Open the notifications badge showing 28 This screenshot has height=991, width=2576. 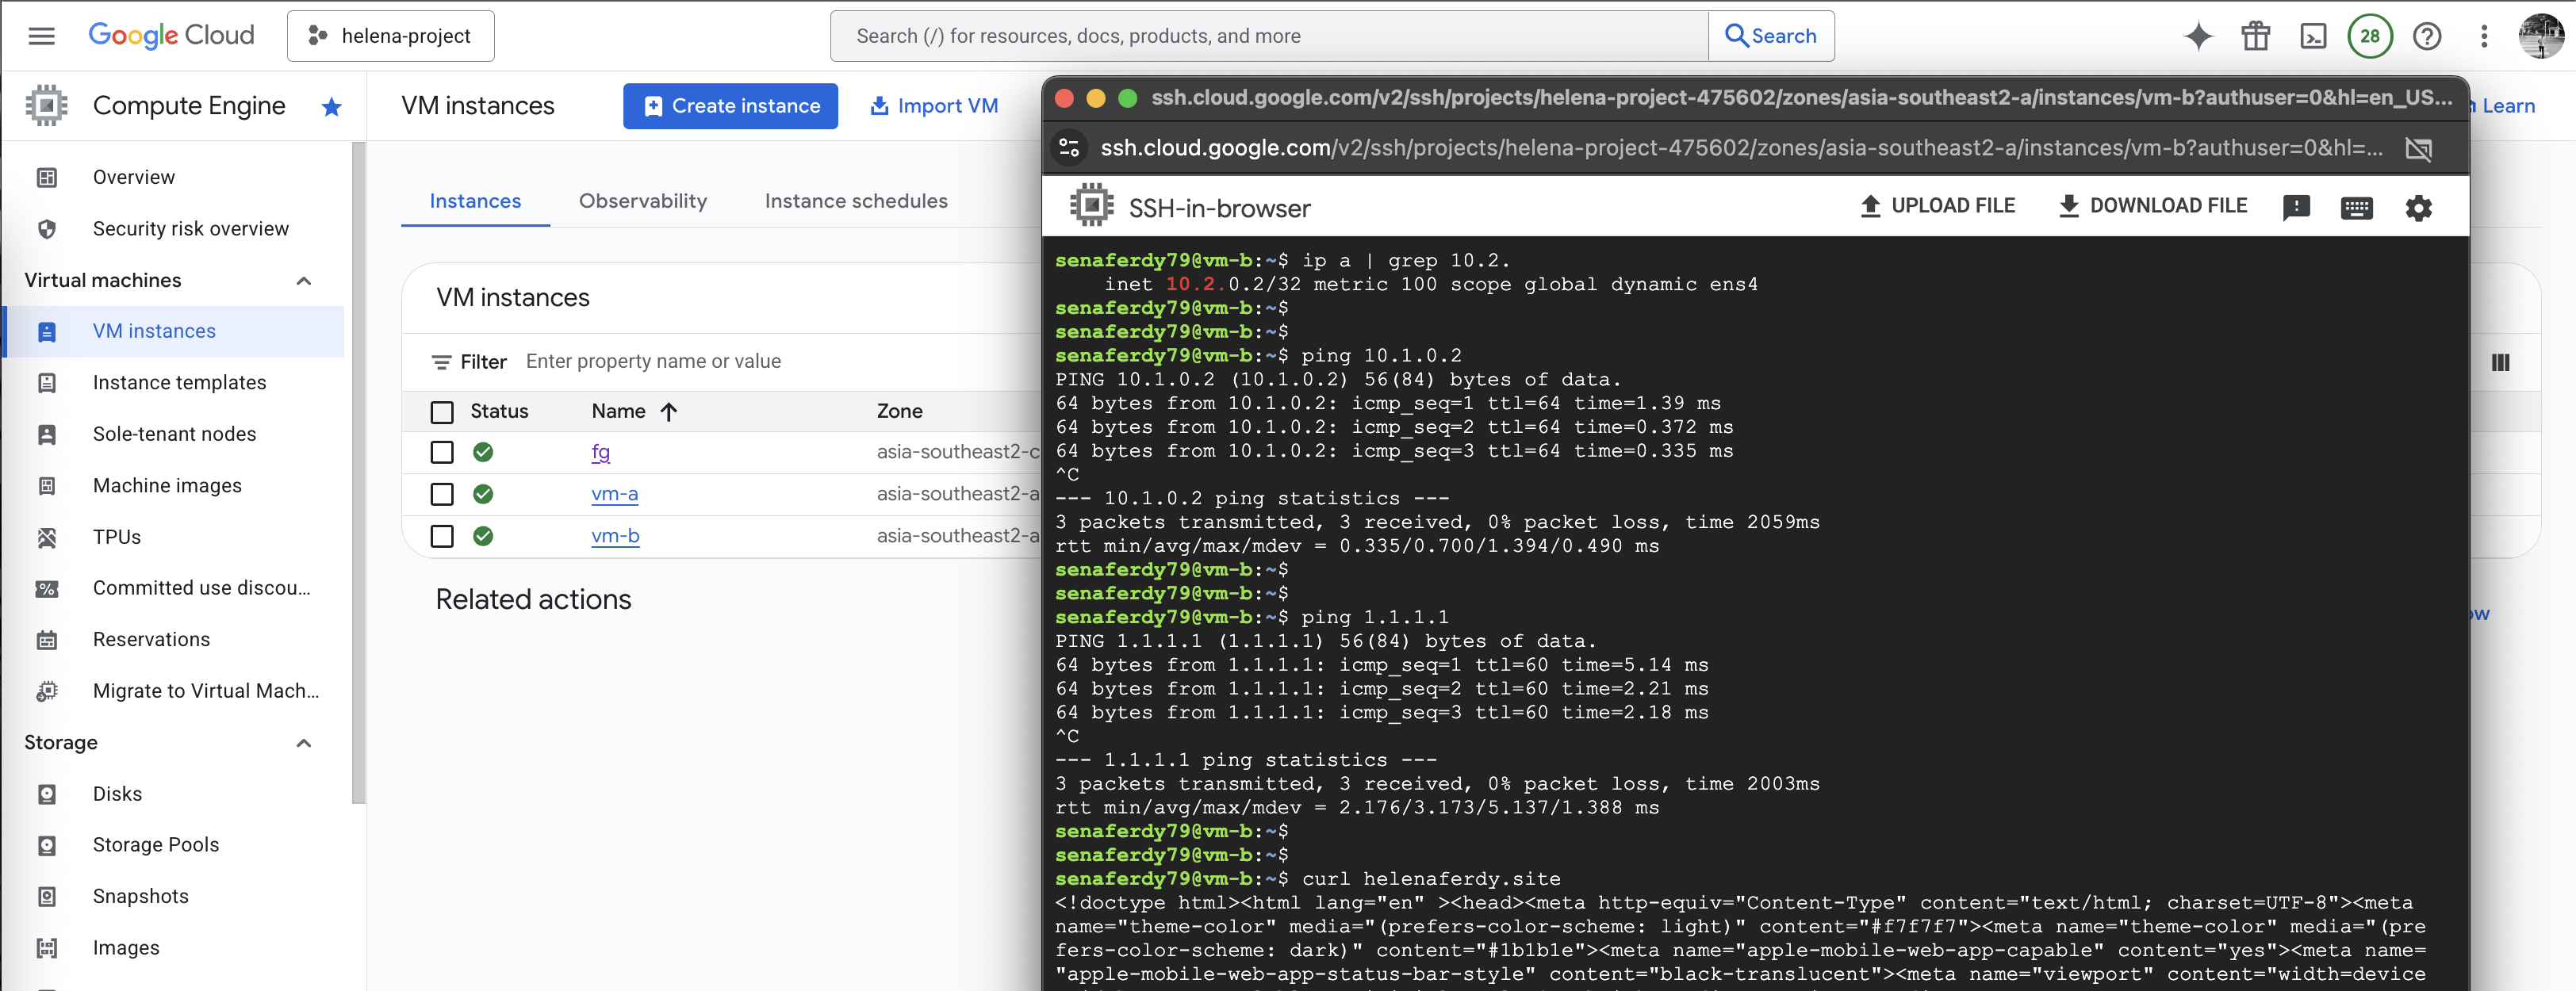pos(2369,37)
